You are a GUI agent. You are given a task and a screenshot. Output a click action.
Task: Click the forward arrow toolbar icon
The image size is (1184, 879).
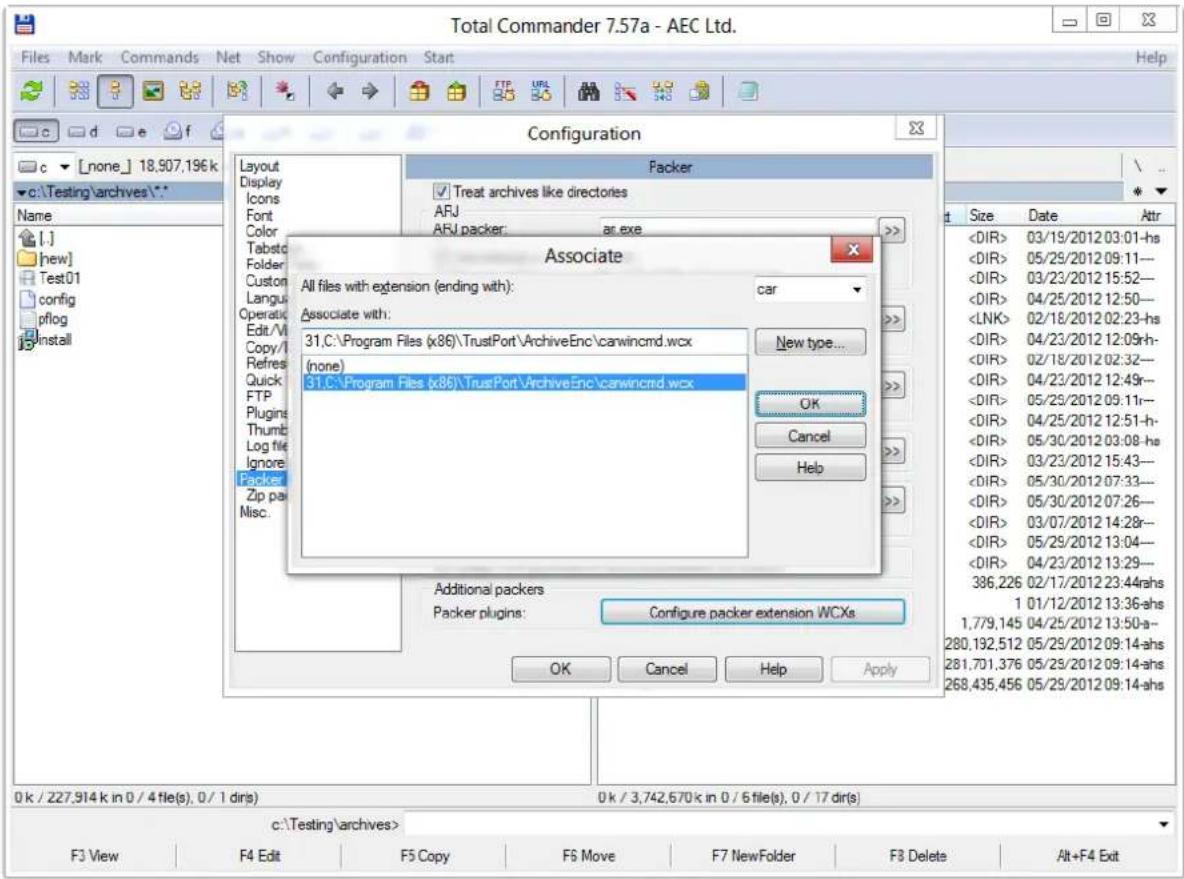point(369,91)
